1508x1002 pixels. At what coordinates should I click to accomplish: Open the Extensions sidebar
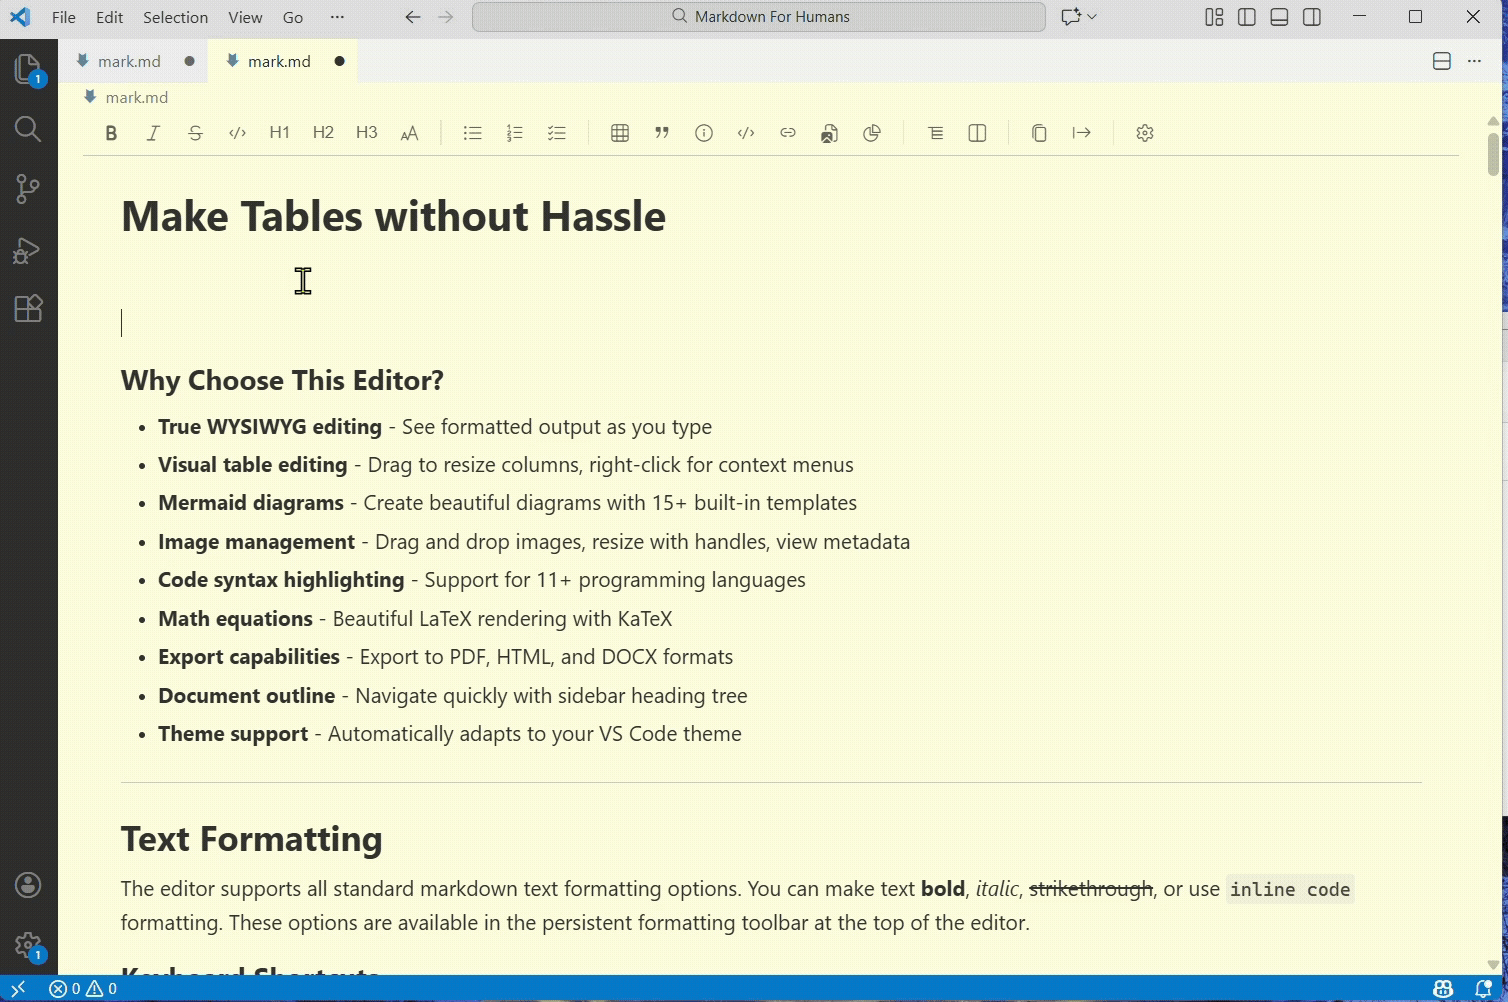point(28,308)
